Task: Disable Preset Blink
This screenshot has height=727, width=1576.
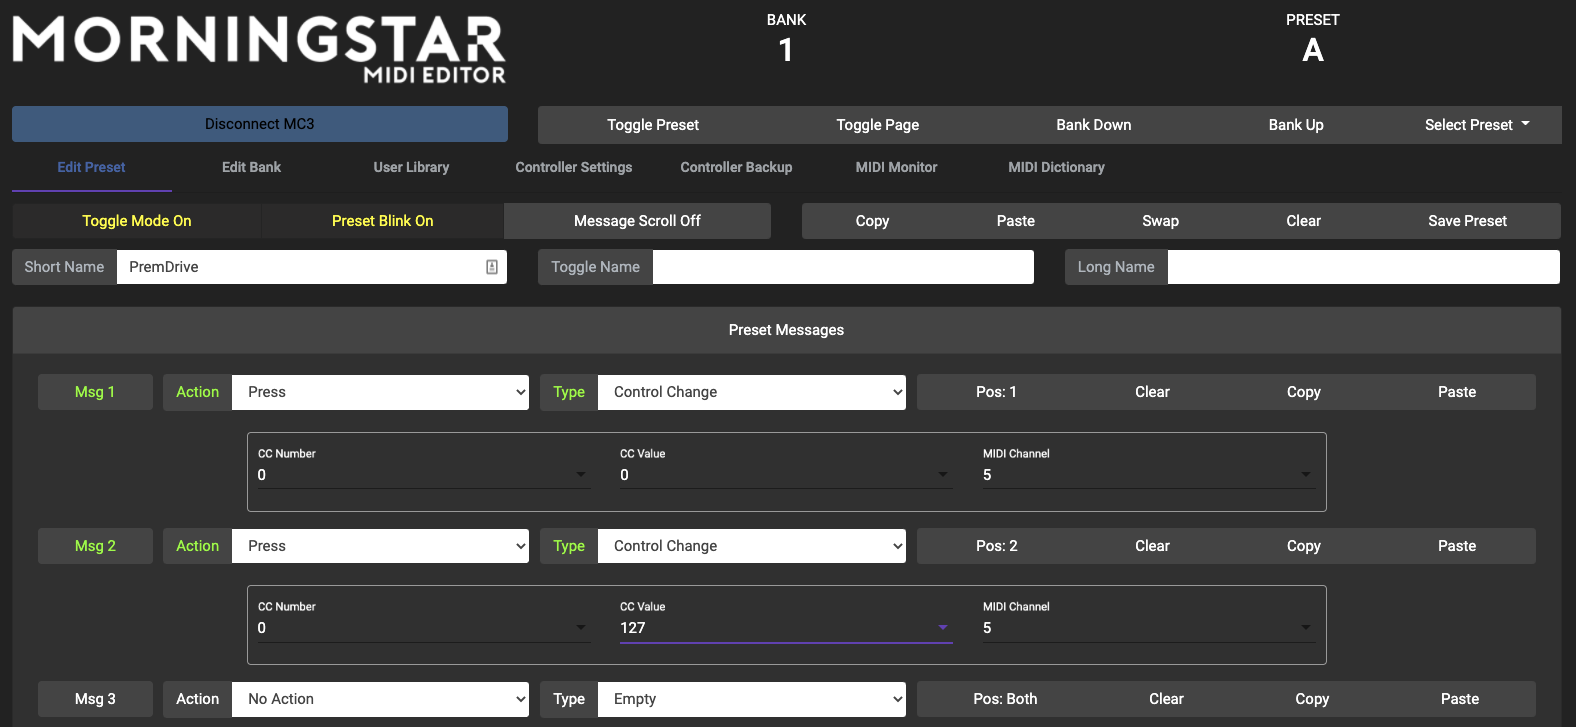Action: pos(382,221)
